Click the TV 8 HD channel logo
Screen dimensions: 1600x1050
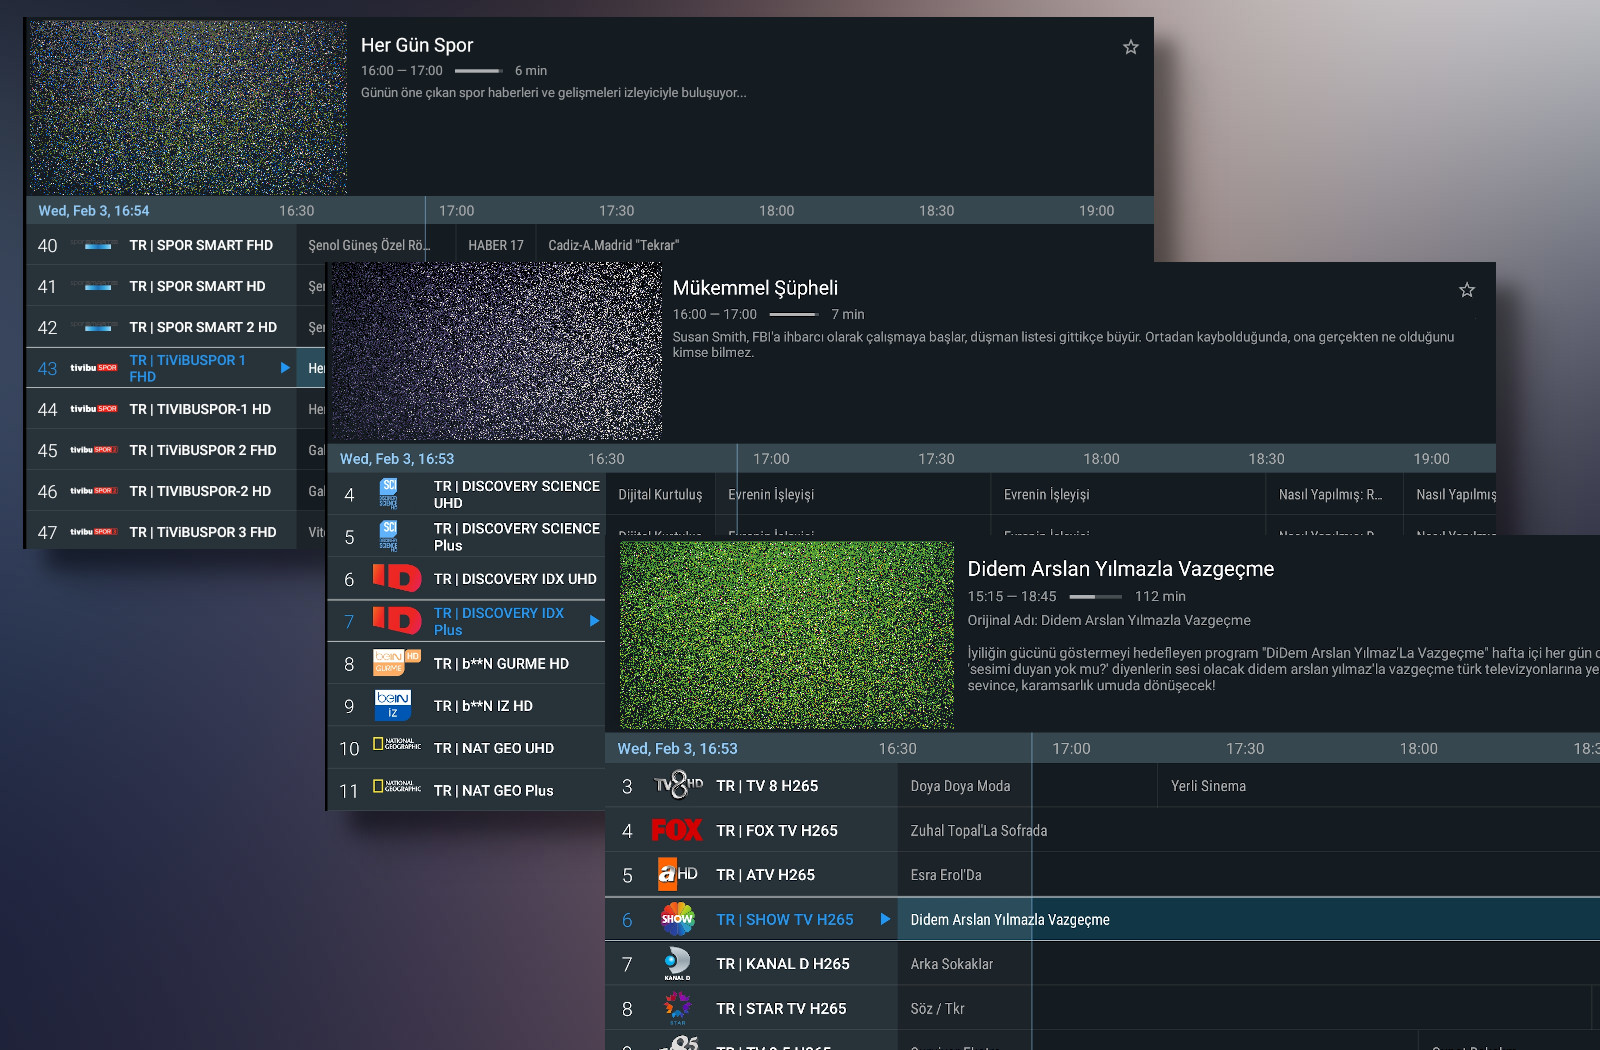pos(677,786)
